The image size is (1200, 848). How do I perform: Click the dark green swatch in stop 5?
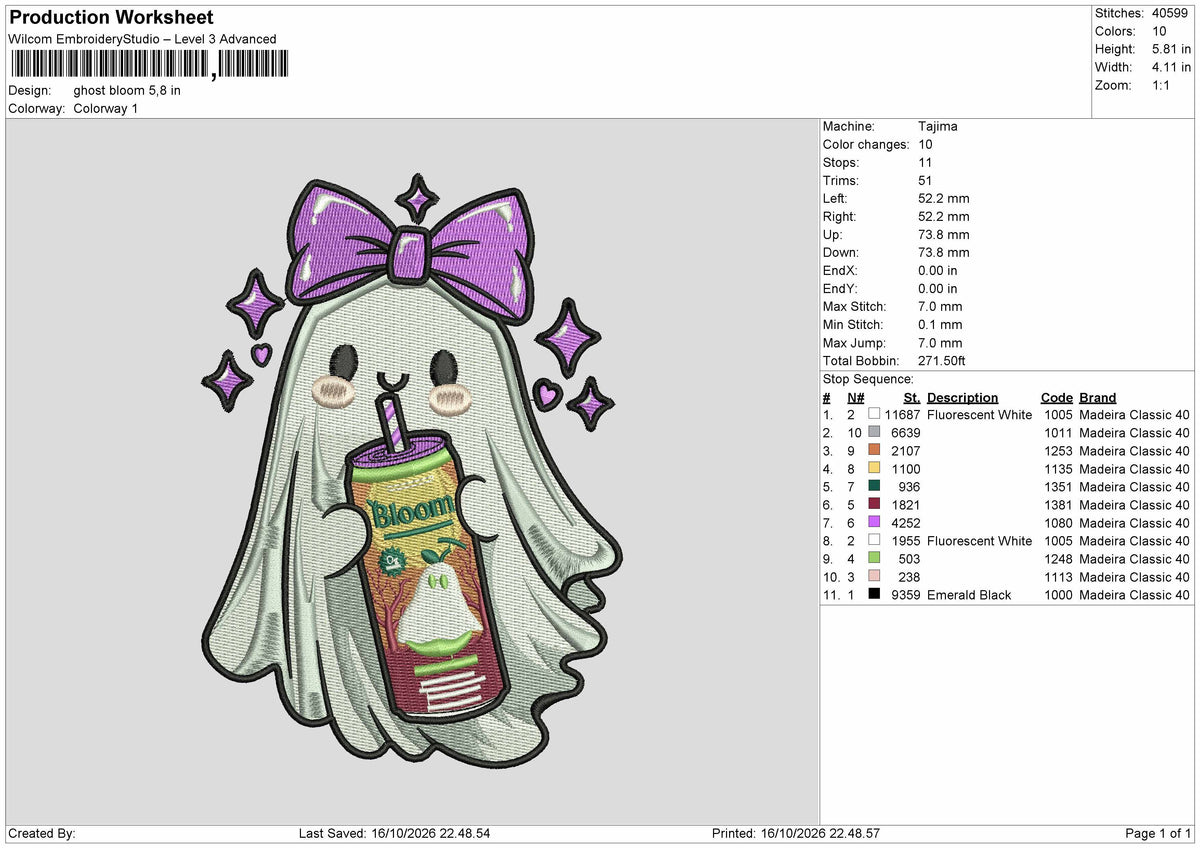[874, 486]
